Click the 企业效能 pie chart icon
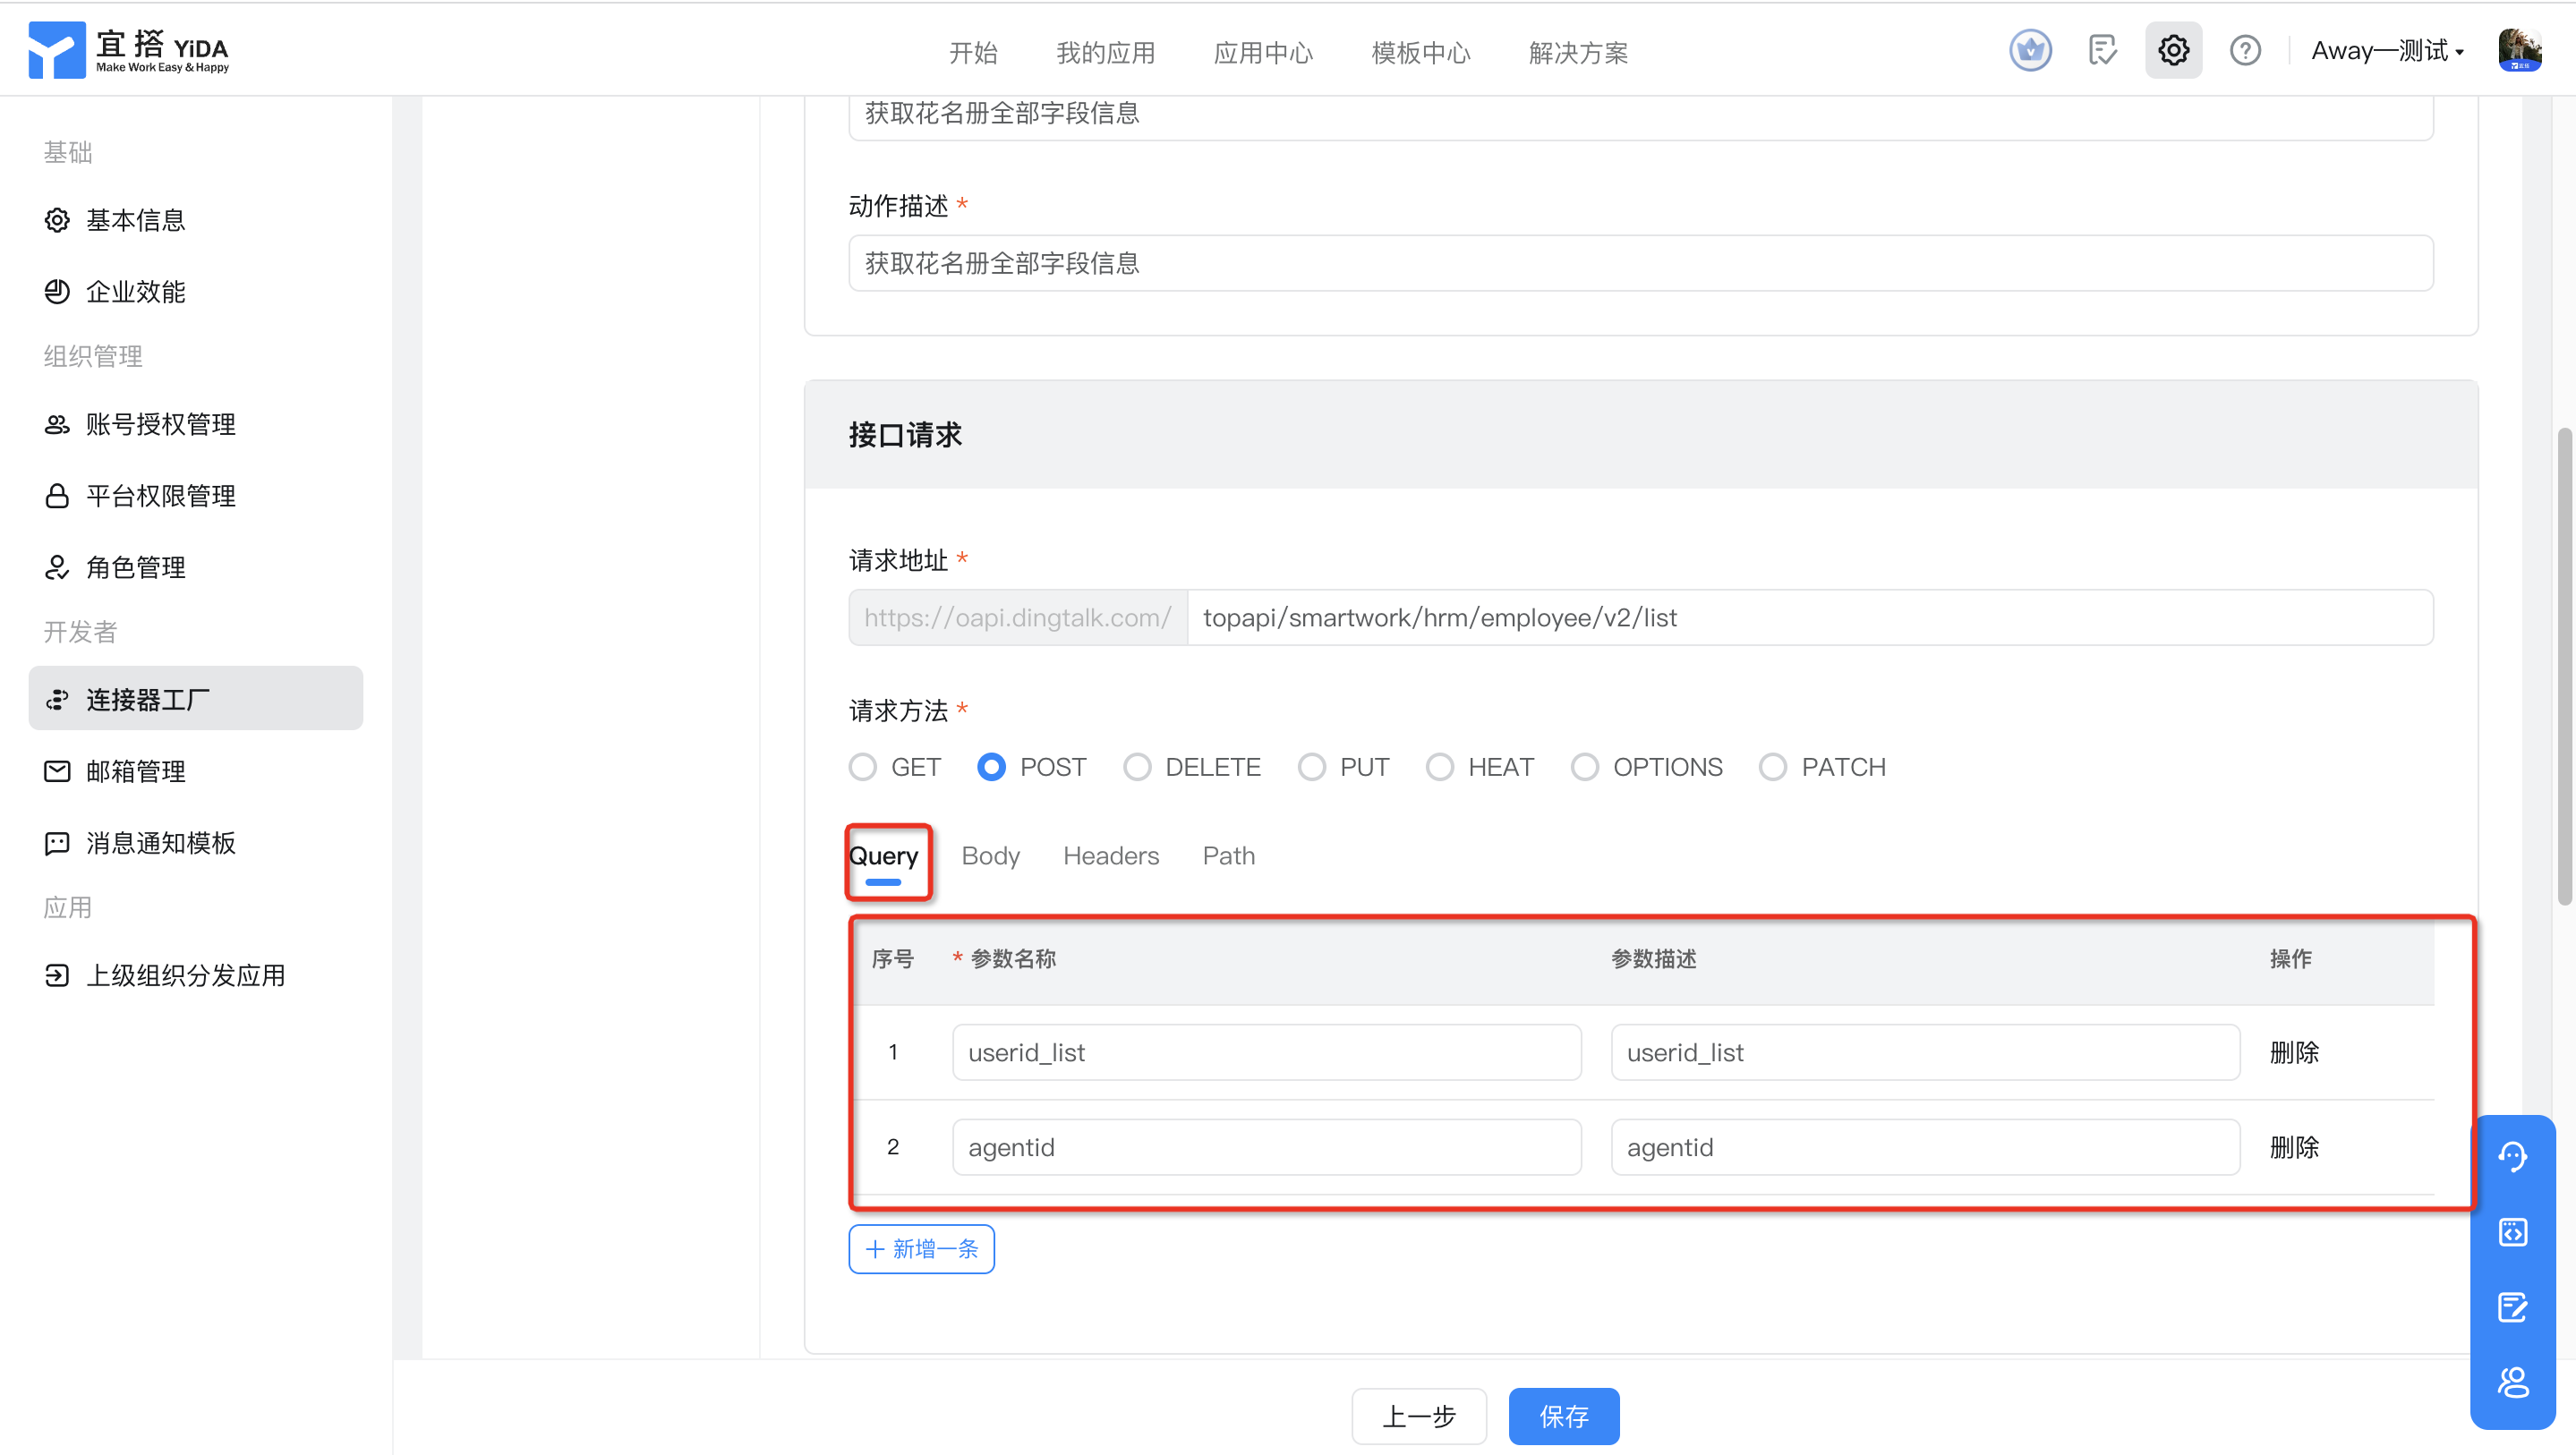Viewport: 2576px width, 1455px height. pyautogui.click(x=57, y=292)
